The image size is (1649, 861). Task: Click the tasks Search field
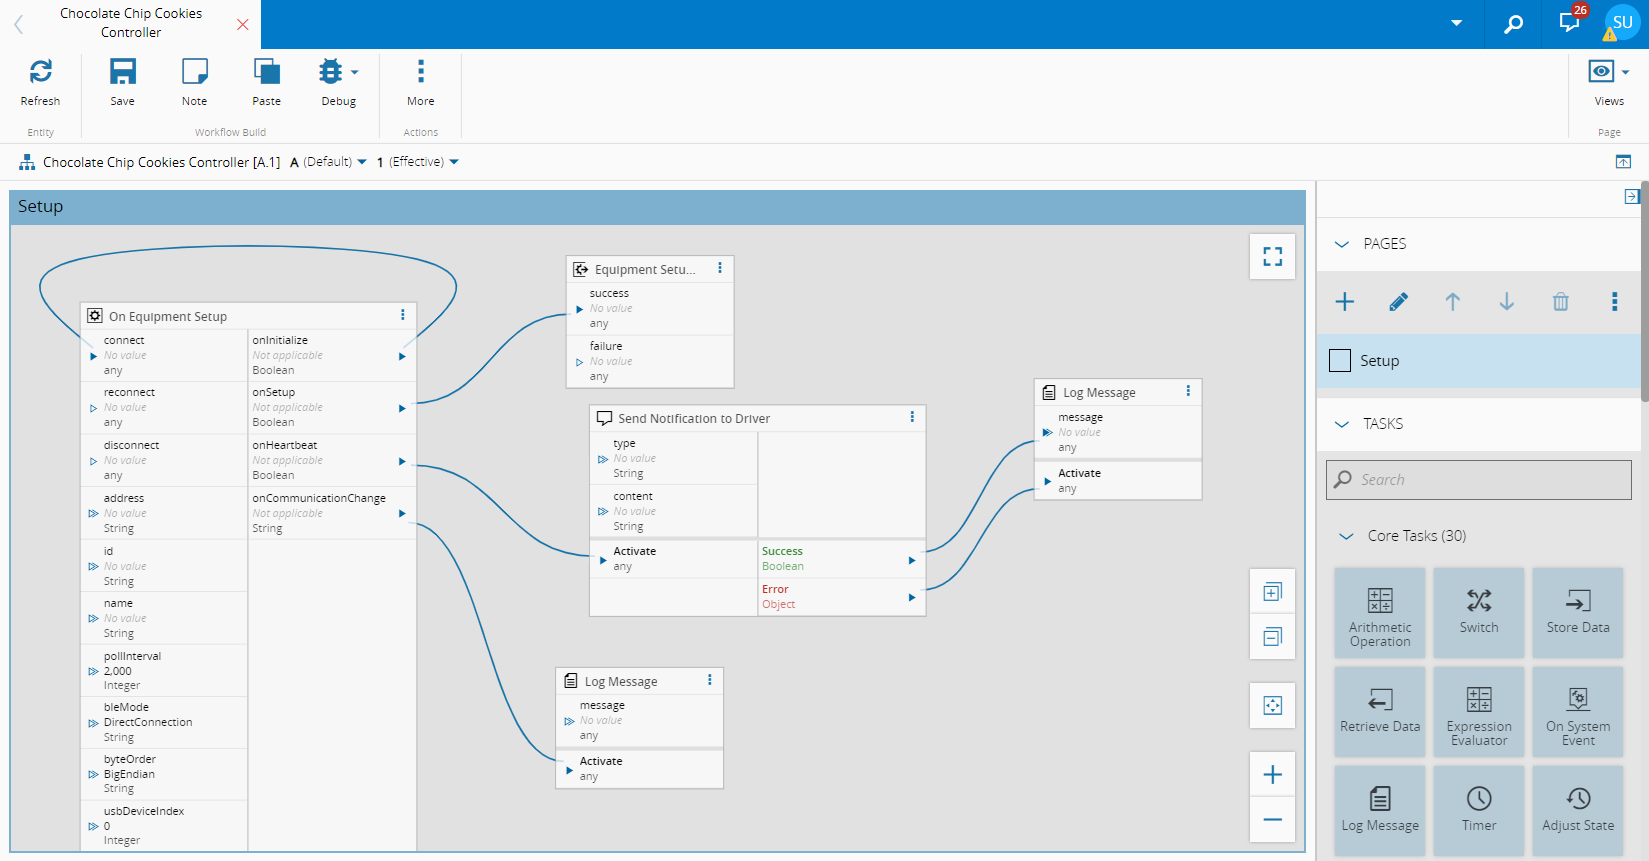(1478, 480)
